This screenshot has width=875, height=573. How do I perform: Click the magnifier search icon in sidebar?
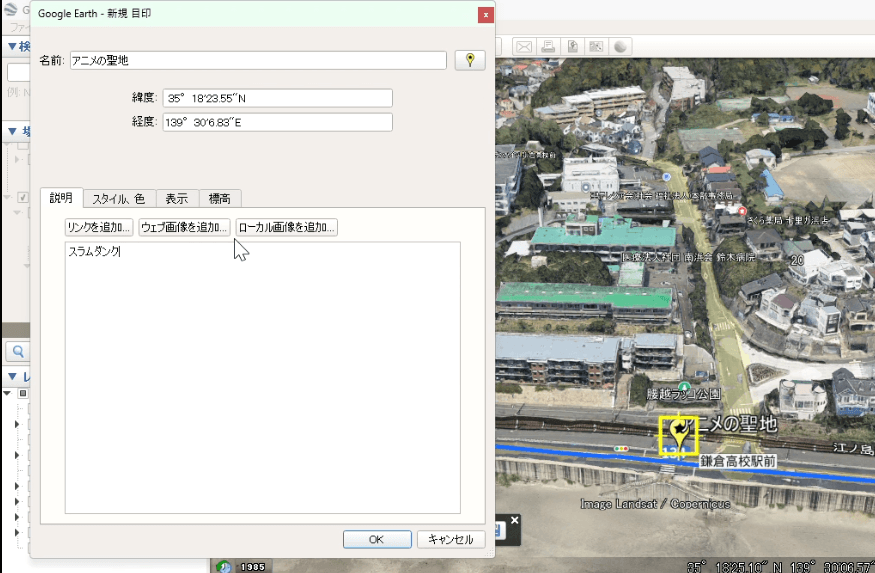[x=18, y=351]
